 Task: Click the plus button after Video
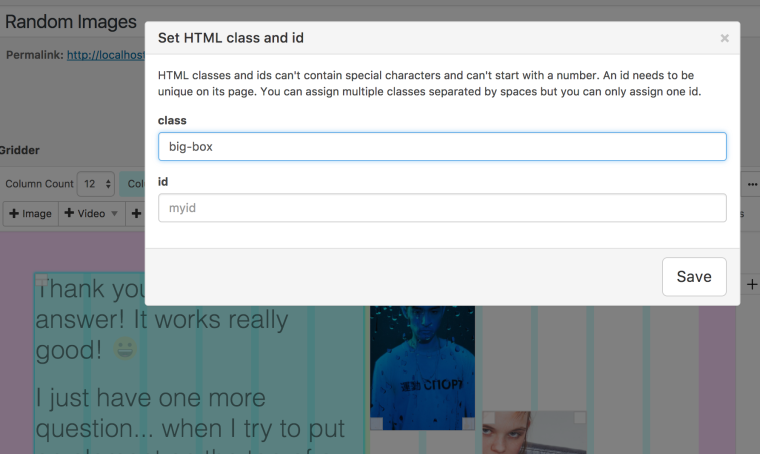coord(135,213)
